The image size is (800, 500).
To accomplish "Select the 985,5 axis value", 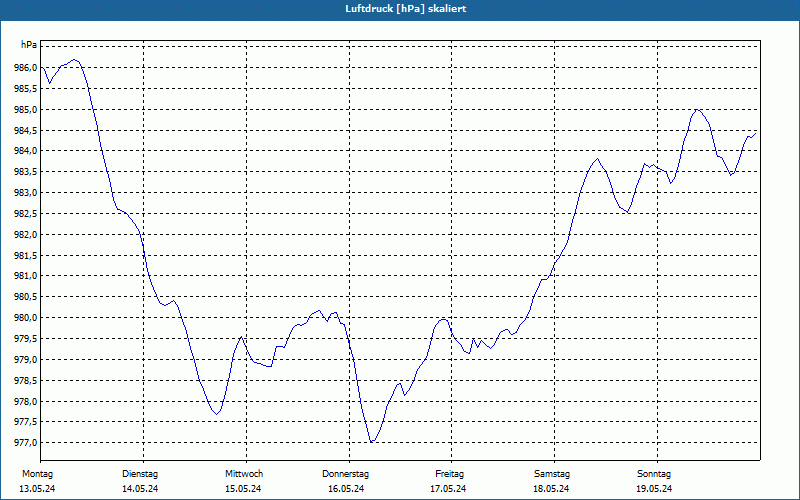I will (26, 89).
